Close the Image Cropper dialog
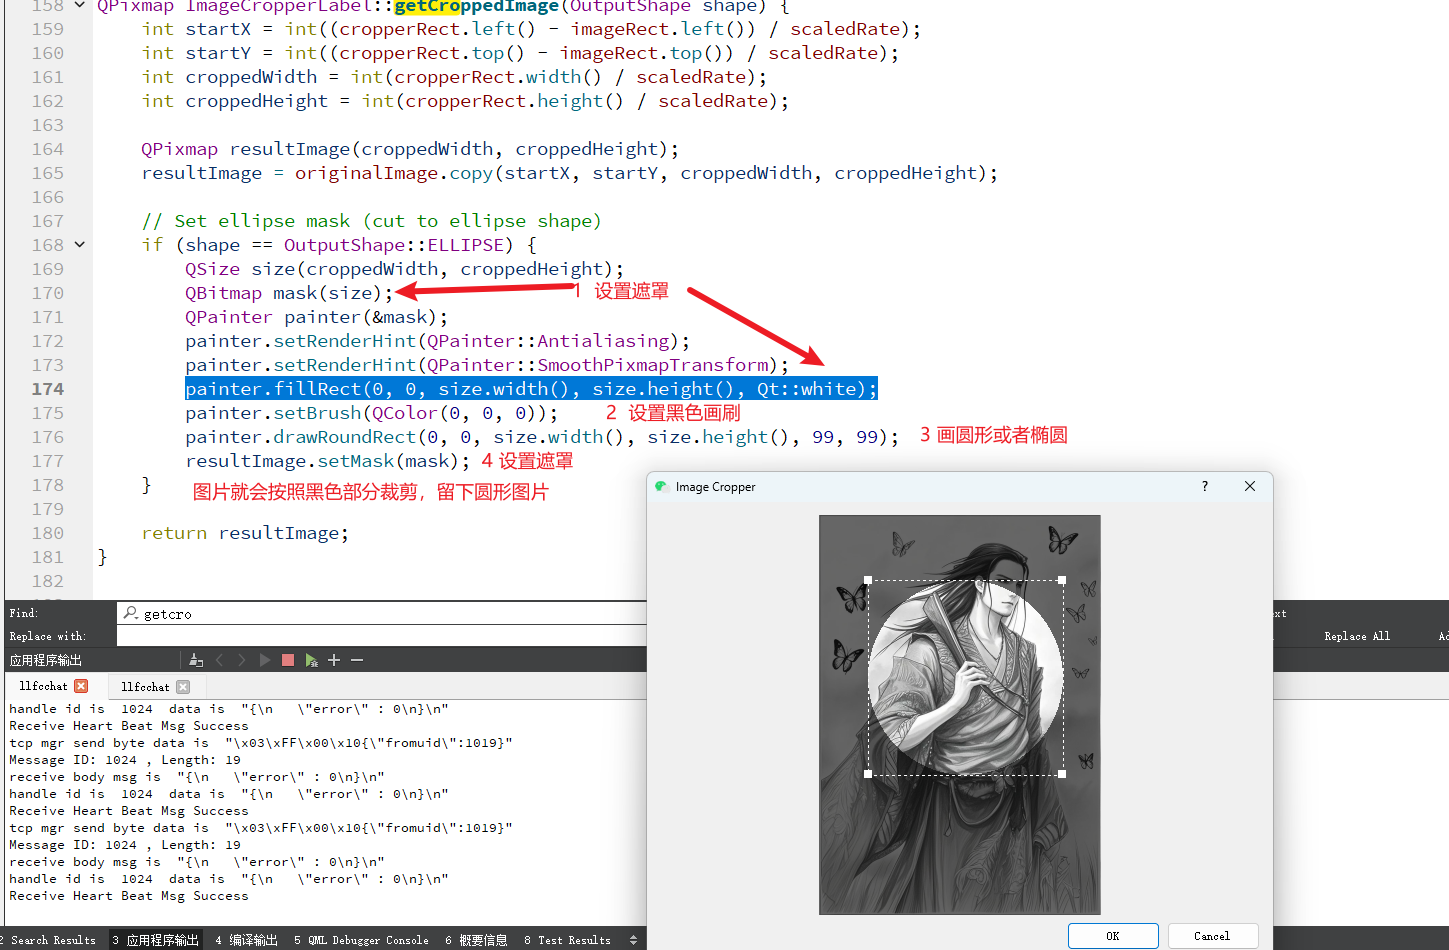The image size is (1449, 950). pyautogui.click(x=1249, y=486)
